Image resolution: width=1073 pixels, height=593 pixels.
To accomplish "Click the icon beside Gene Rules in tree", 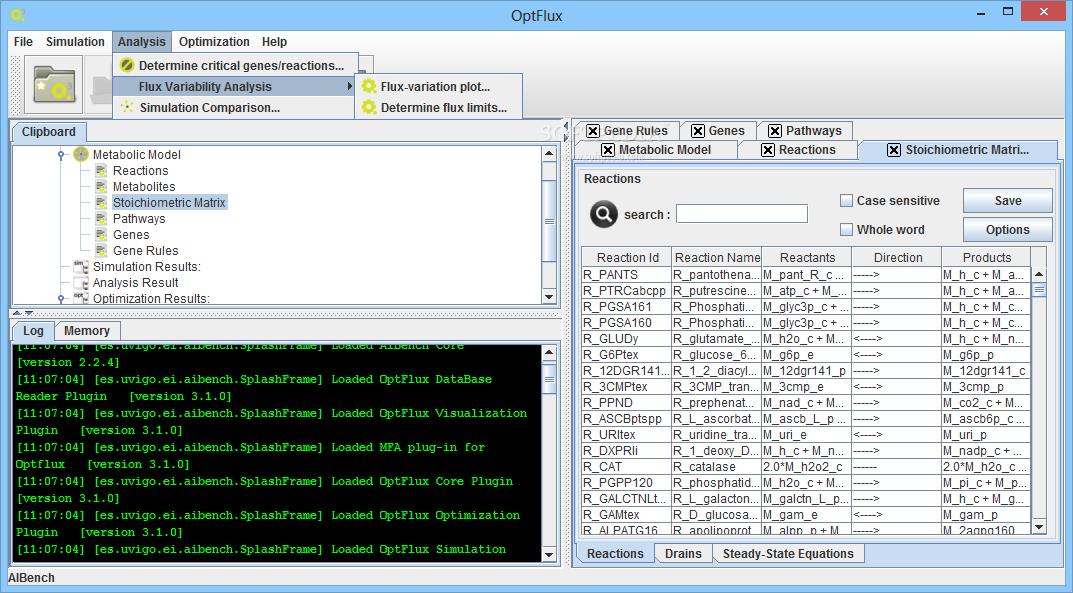I will tap(101, 250).
